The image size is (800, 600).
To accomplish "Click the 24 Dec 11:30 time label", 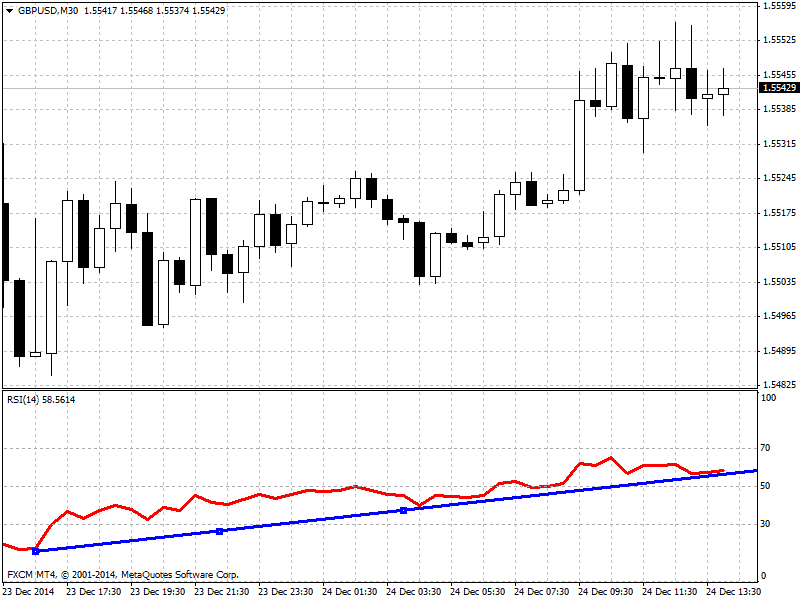I will coord(669,592).
